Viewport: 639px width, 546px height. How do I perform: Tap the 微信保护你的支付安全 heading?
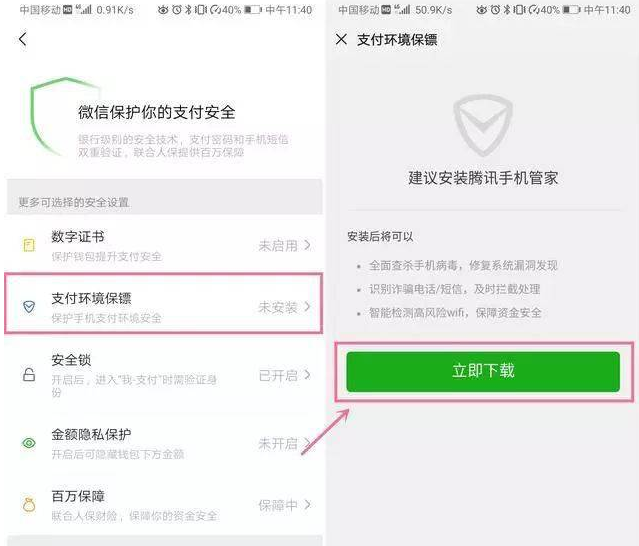pos(156,112)
